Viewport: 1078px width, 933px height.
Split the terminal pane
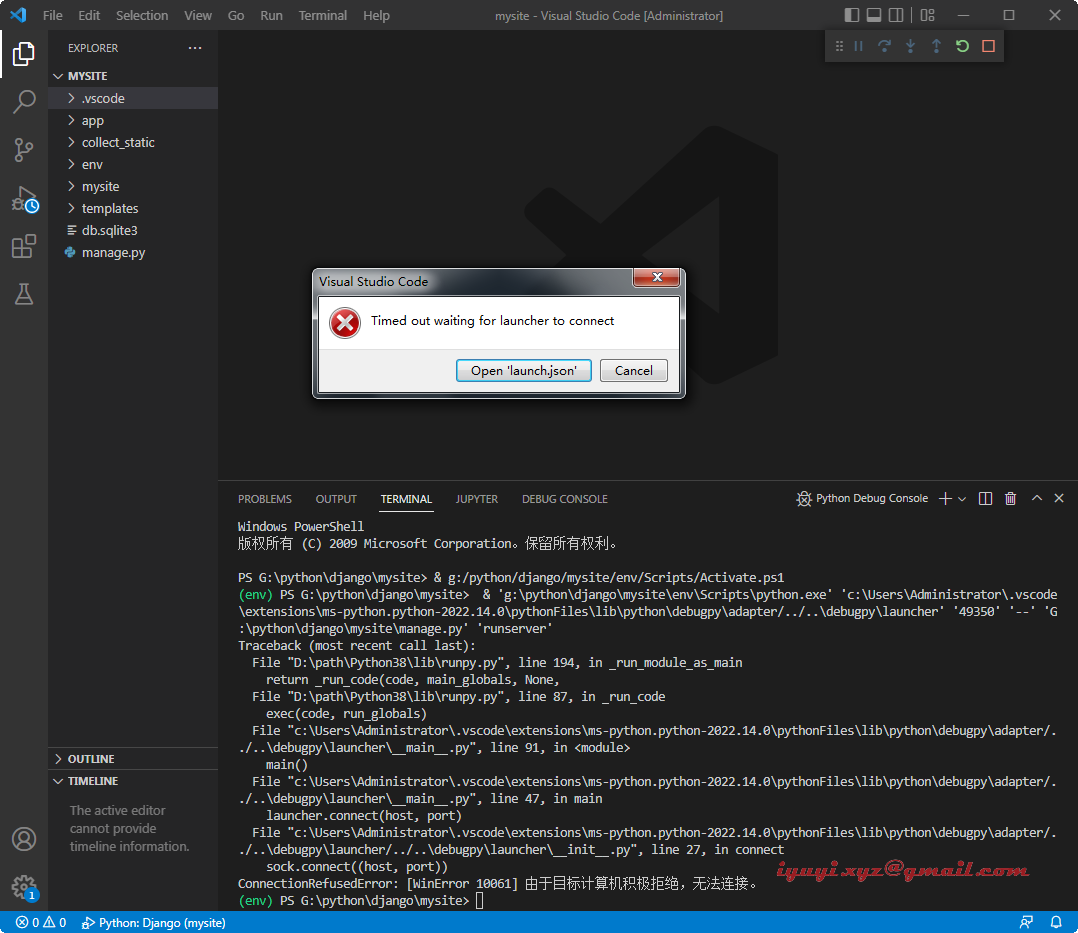coord(985,498)
